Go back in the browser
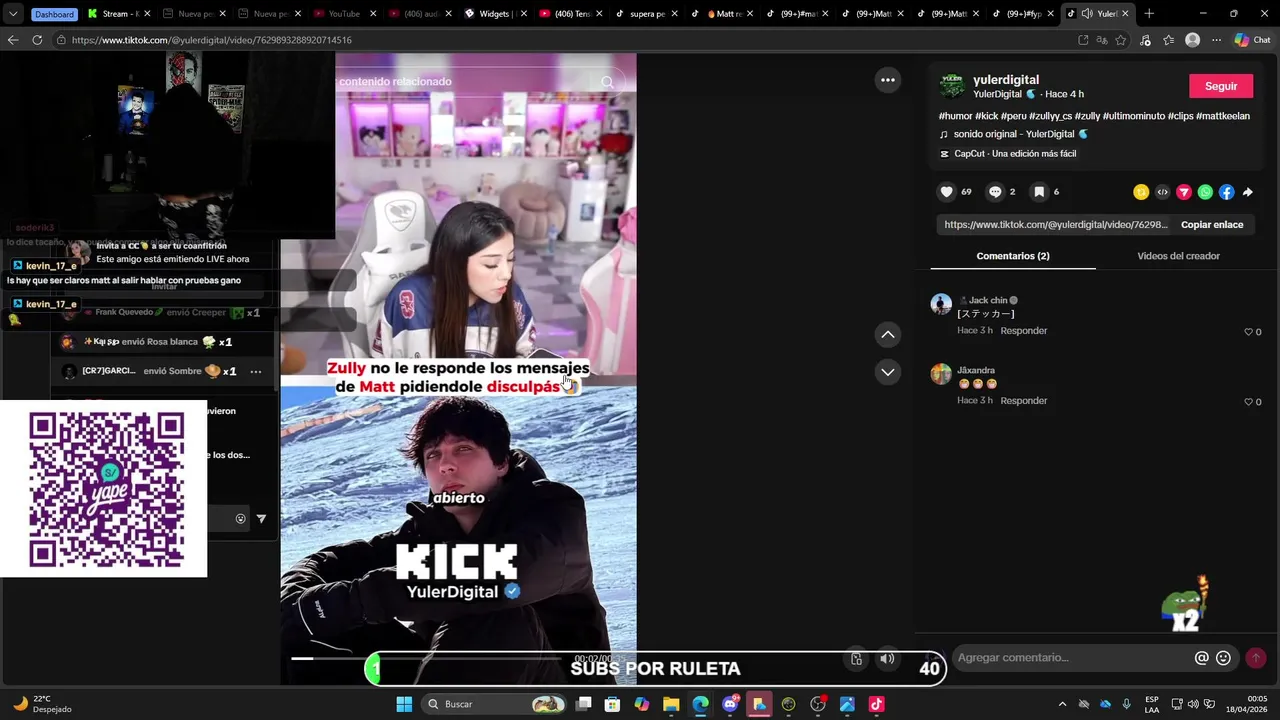Image resolution: width=1280 pixels, height=720 pixels. click(x=13, y=40)
